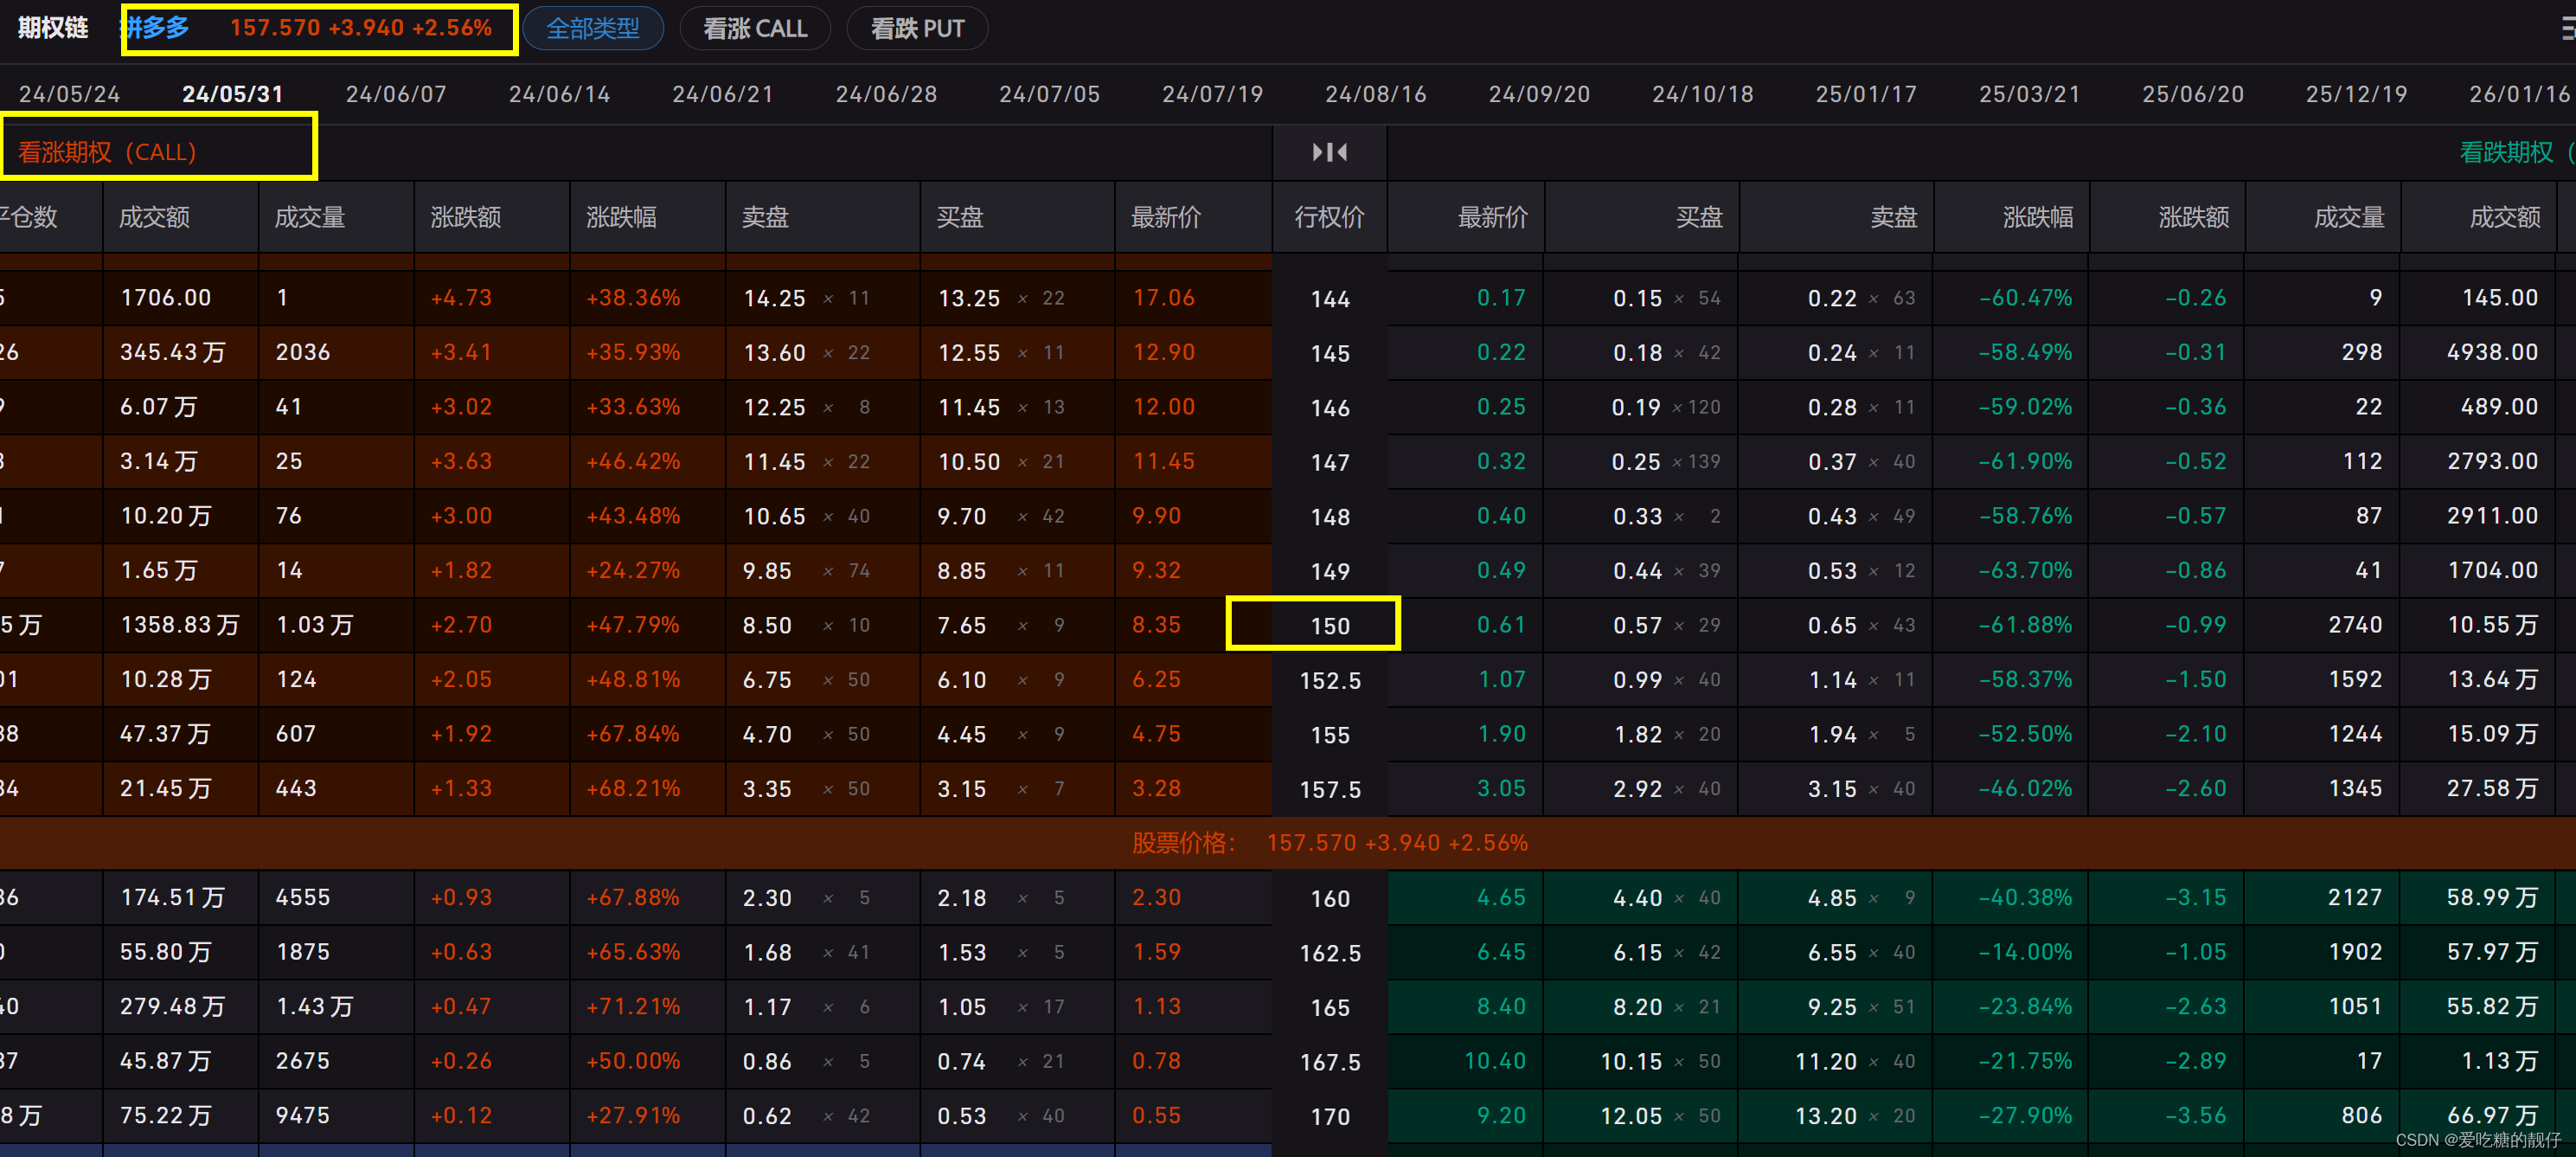Filter by 看跌 PUT options
2576x1157 pixels.
[917, 28]
